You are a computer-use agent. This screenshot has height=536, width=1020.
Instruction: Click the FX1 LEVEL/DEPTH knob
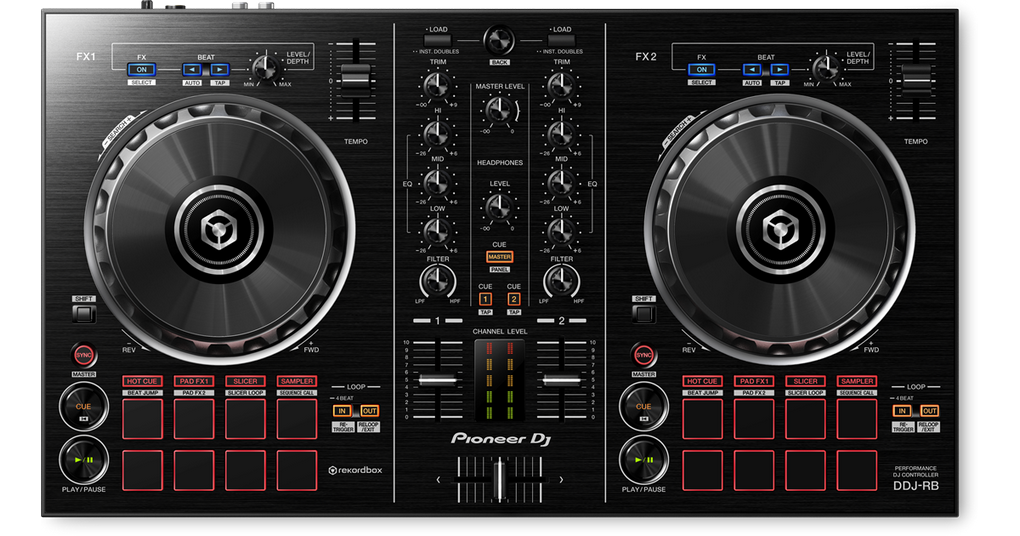coord(265,67)
